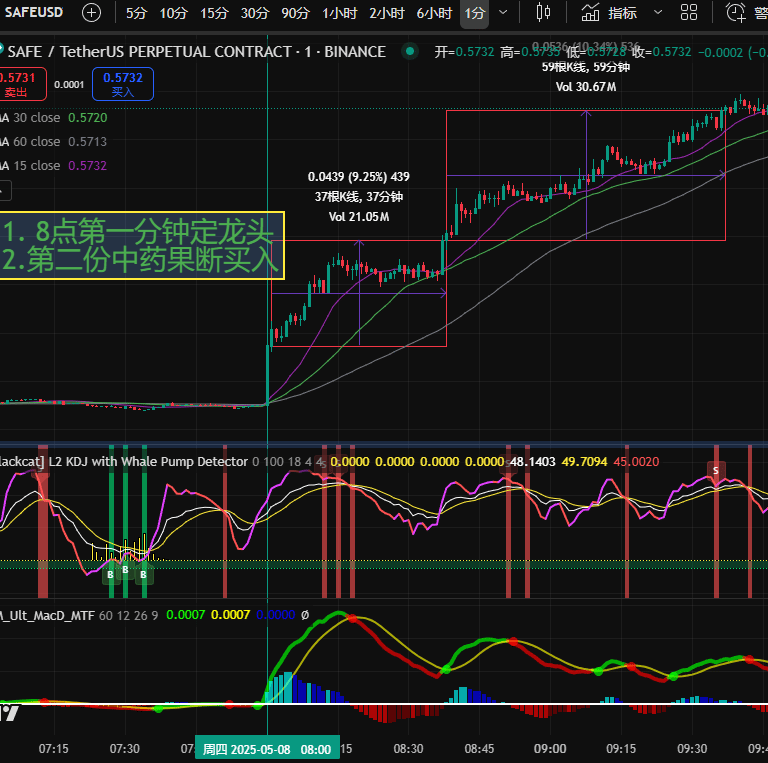Toggle the green market status dot
The width and height of the screenshot is (768, 763).
tap(410, 51)
